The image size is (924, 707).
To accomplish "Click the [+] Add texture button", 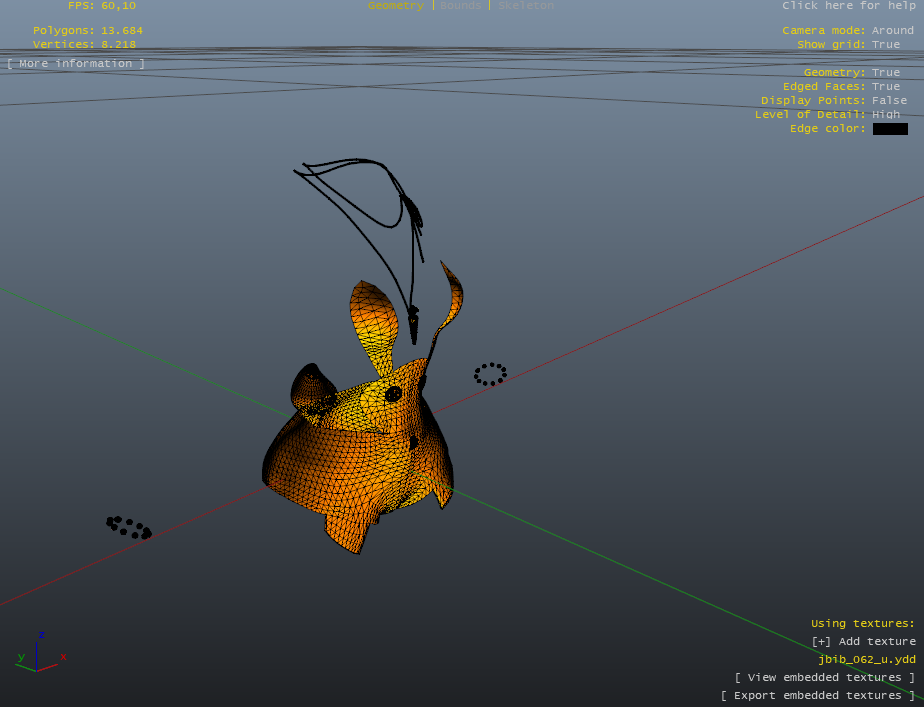I will point(863,642).
